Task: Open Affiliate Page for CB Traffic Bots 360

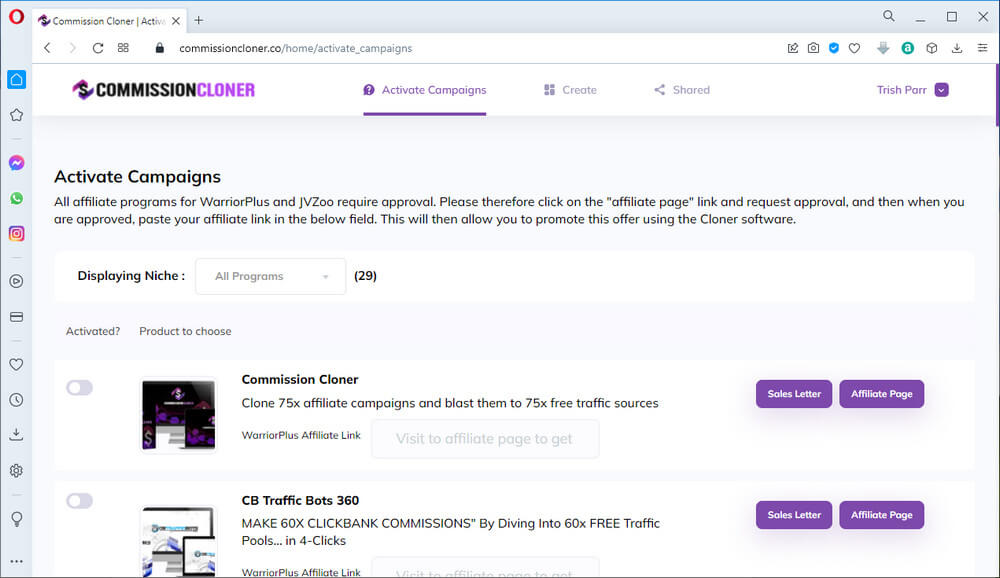Action: pyautogui.click(x=881, y=515)
